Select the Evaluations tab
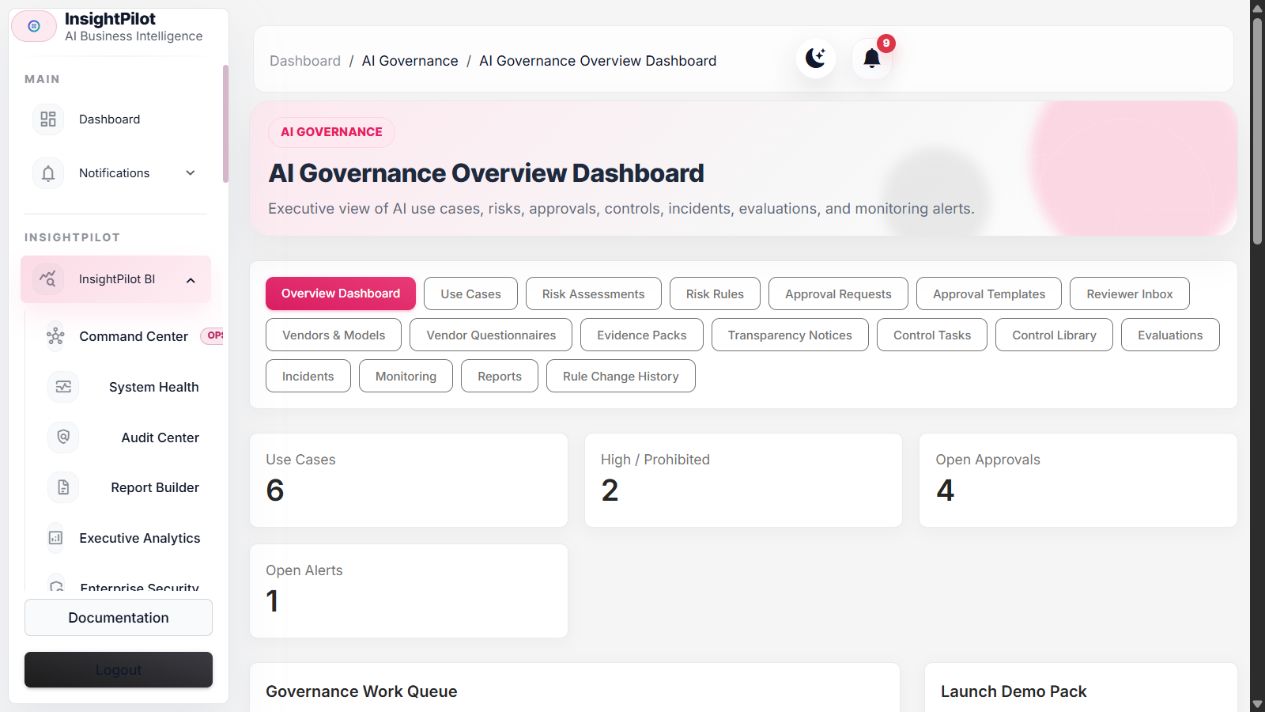The image size is (1265, 712). click(1170, 335)
